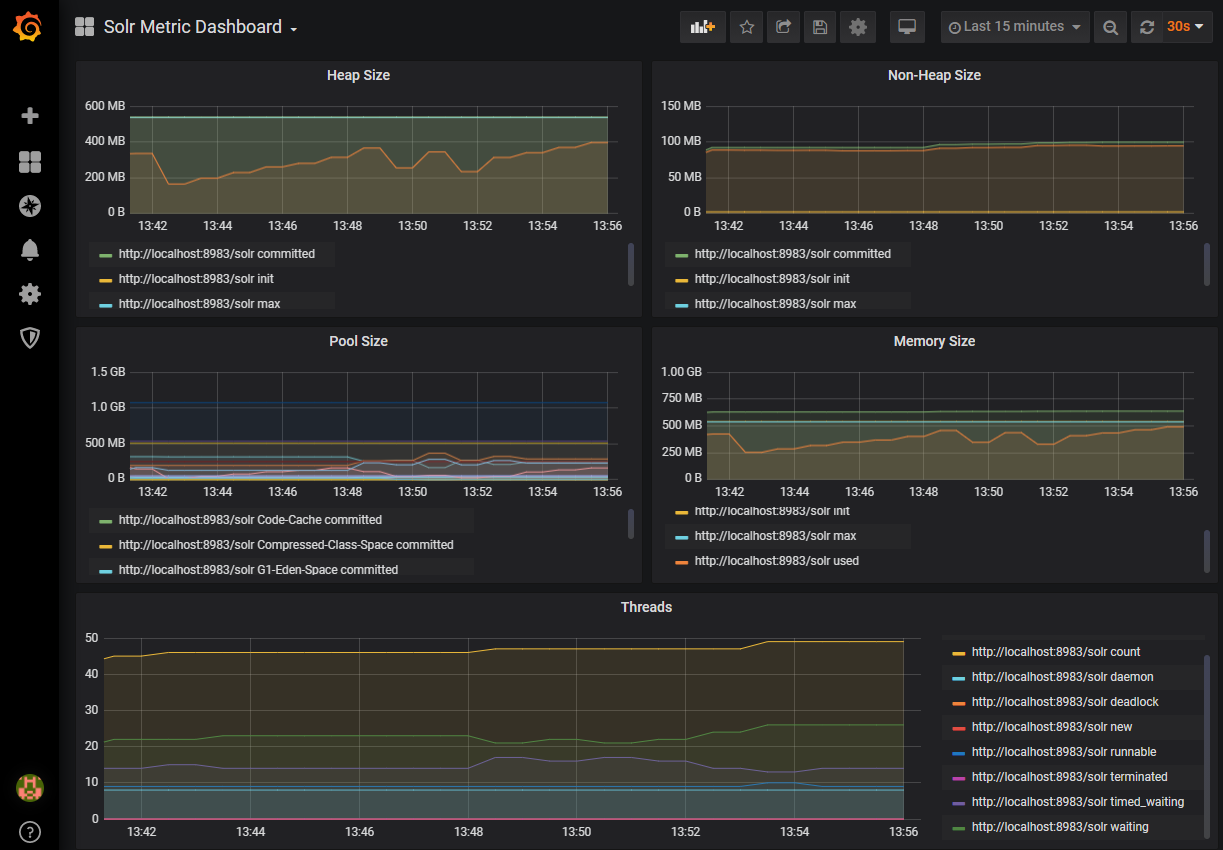Star this dashboard as favorite
1223x850 pixels.
746,27
